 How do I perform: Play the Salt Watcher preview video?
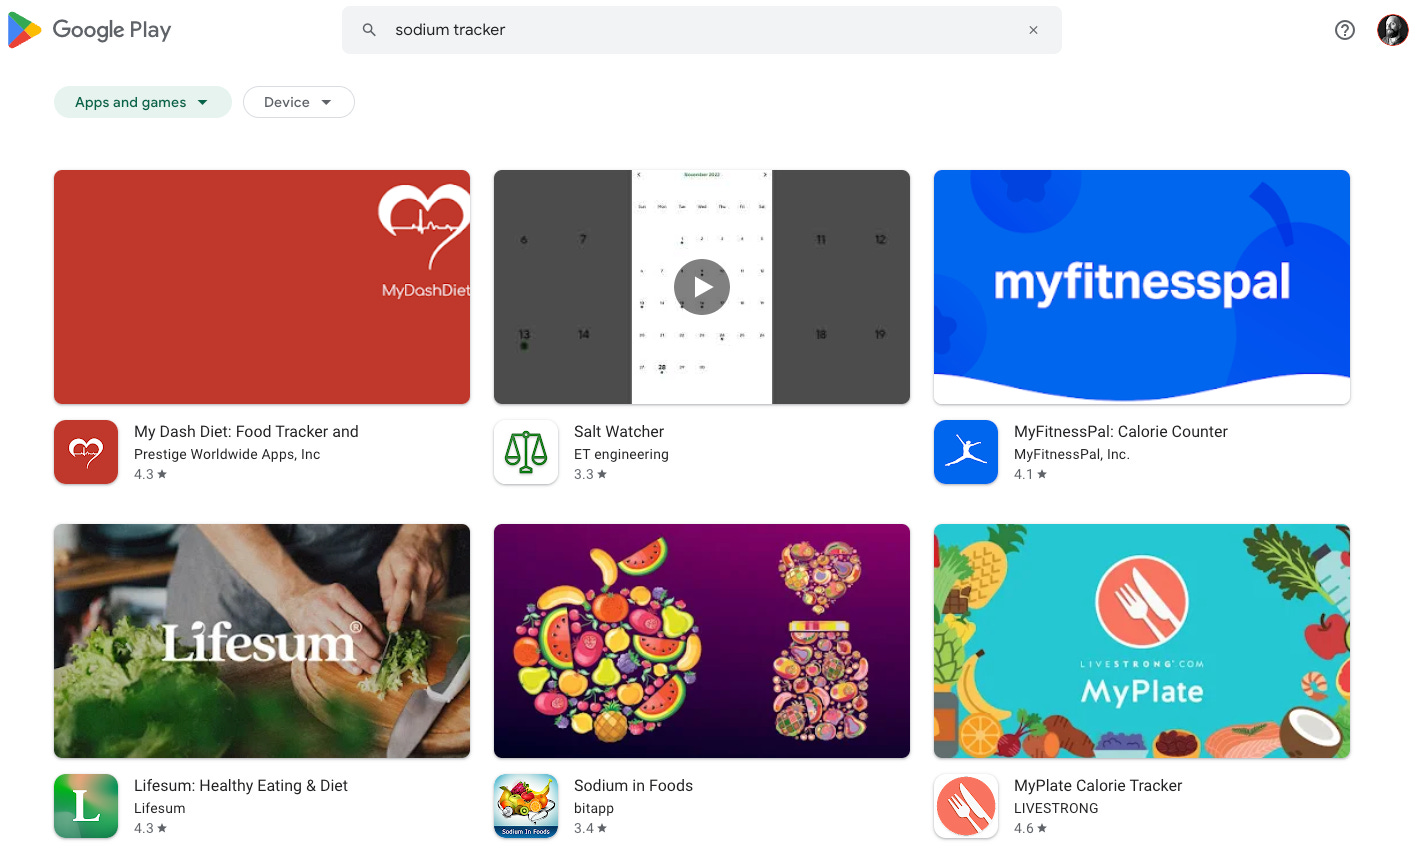click(x=702, y=287)
